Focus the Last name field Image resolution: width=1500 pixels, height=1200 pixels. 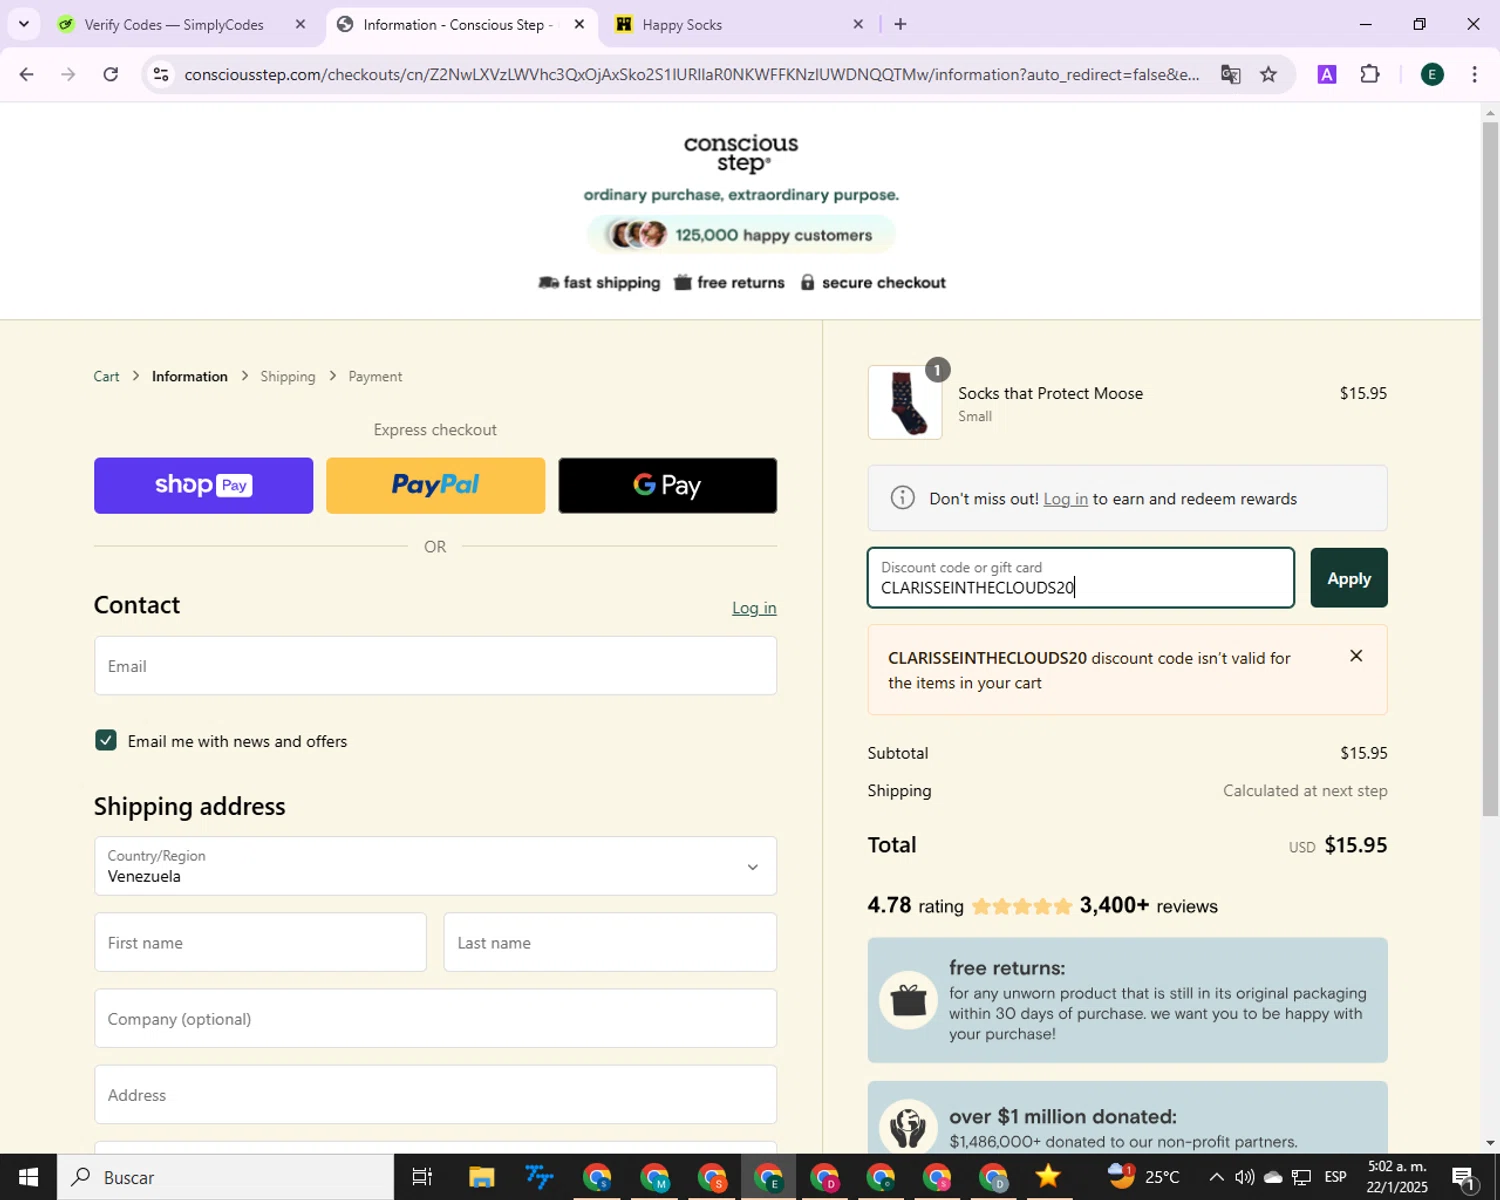coord(610,942)
